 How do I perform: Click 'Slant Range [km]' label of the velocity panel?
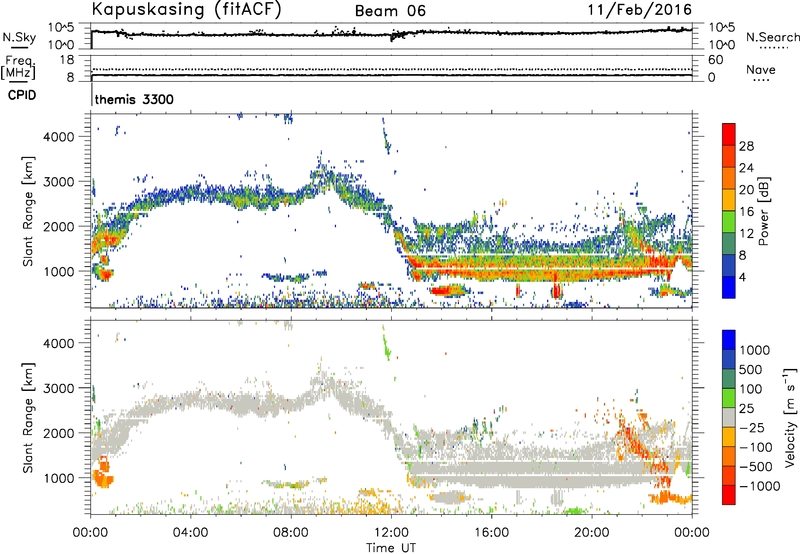pos(28,418)
